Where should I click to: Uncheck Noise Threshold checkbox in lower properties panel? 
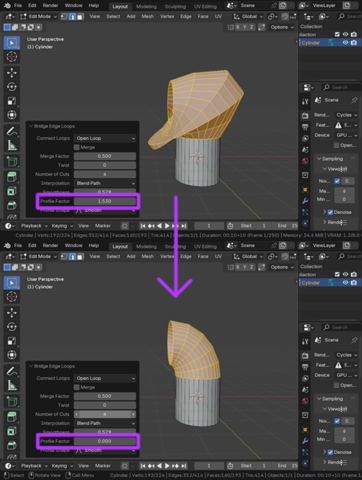tap(337, 421)
